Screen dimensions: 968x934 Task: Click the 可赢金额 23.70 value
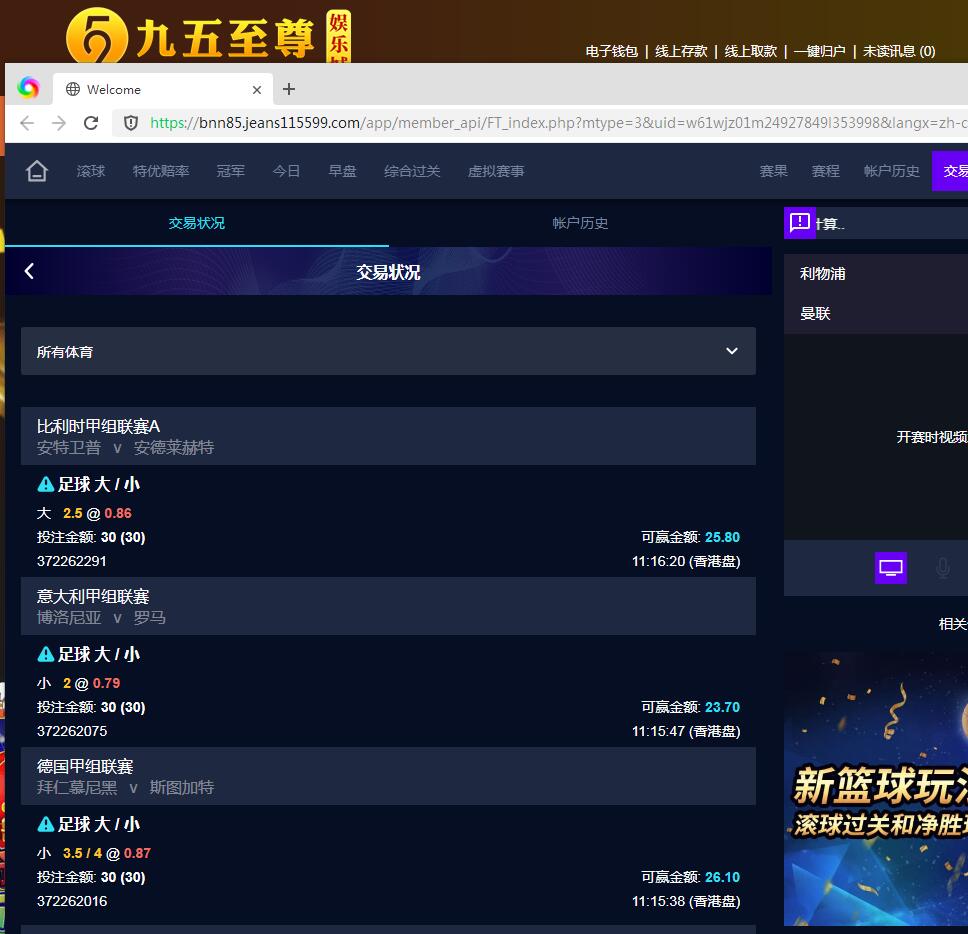pyautogui.click(x=722, y=707)
